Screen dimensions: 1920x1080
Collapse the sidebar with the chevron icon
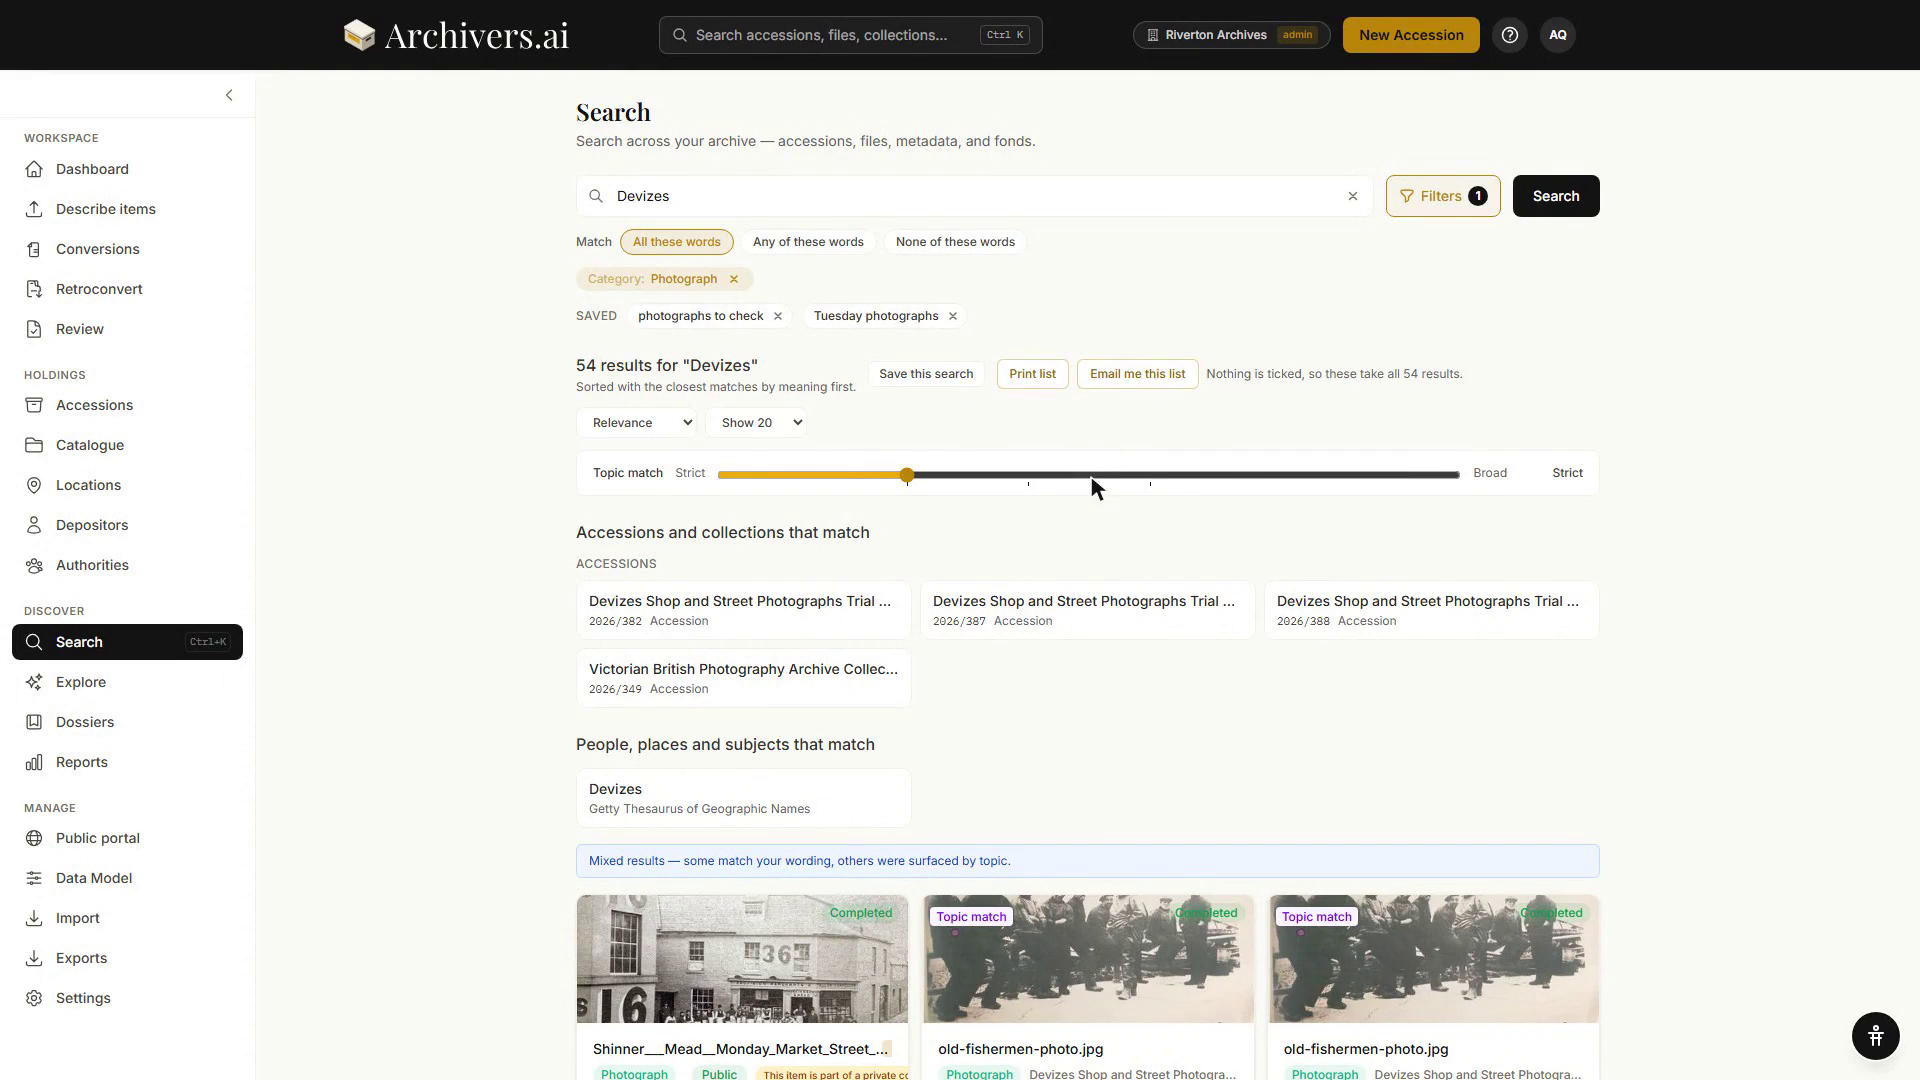tap(229, 95)
